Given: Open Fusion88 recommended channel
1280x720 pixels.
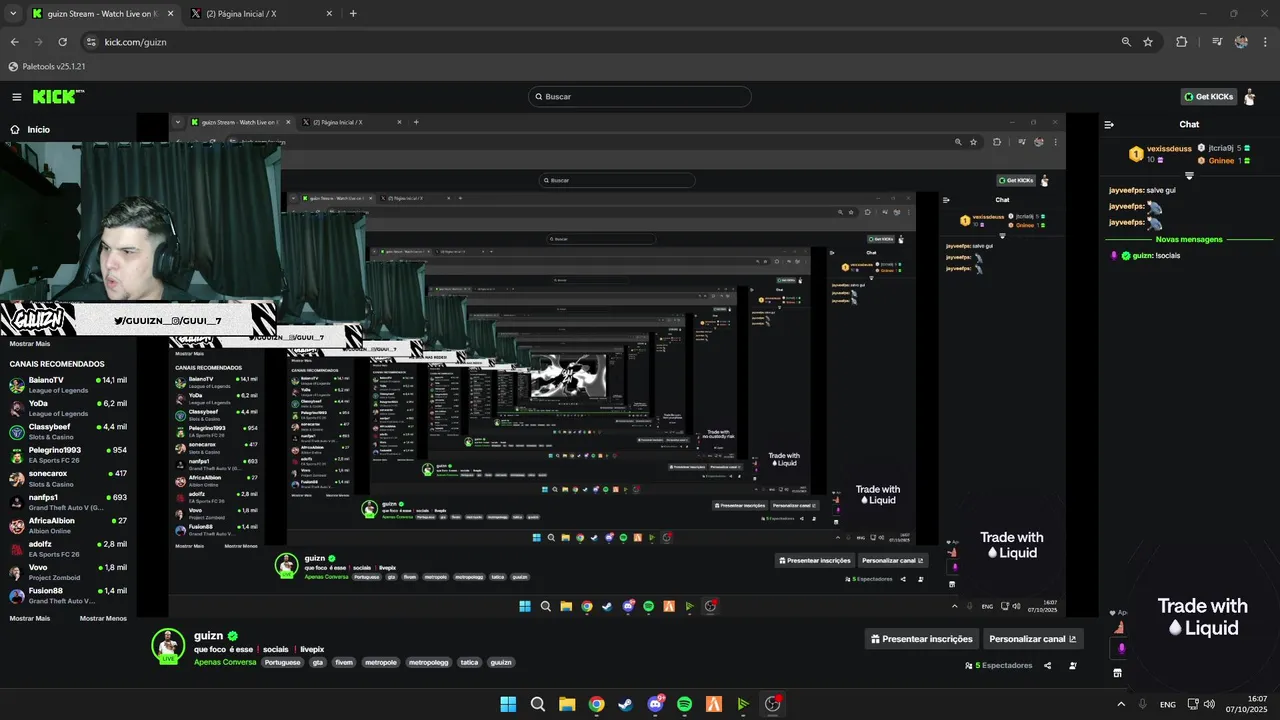Looking at the screenshot, I should coord(68,596).
